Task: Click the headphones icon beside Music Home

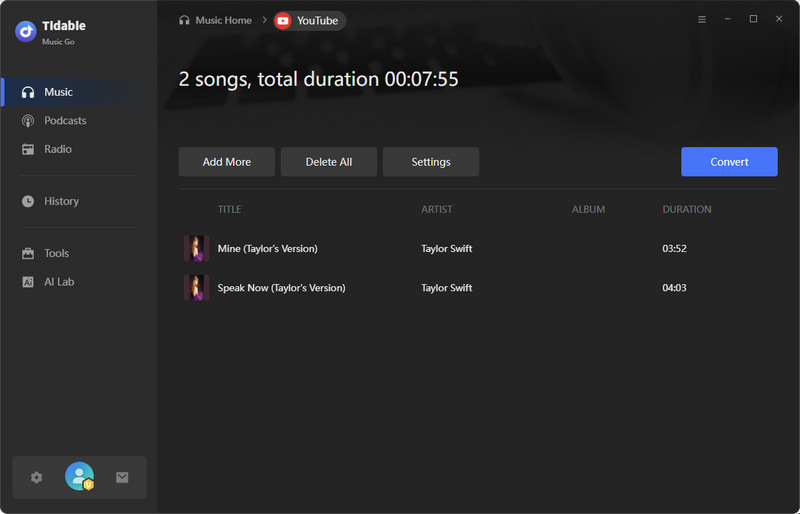Action: click(x=184, y=20)
